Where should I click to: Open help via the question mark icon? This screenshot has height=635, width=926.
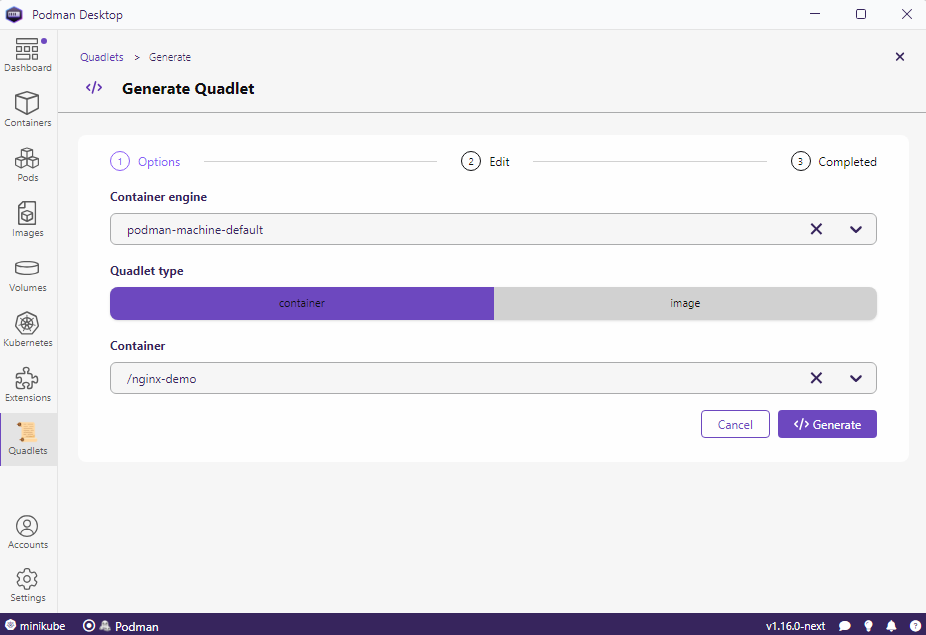(x=914, y=625)
